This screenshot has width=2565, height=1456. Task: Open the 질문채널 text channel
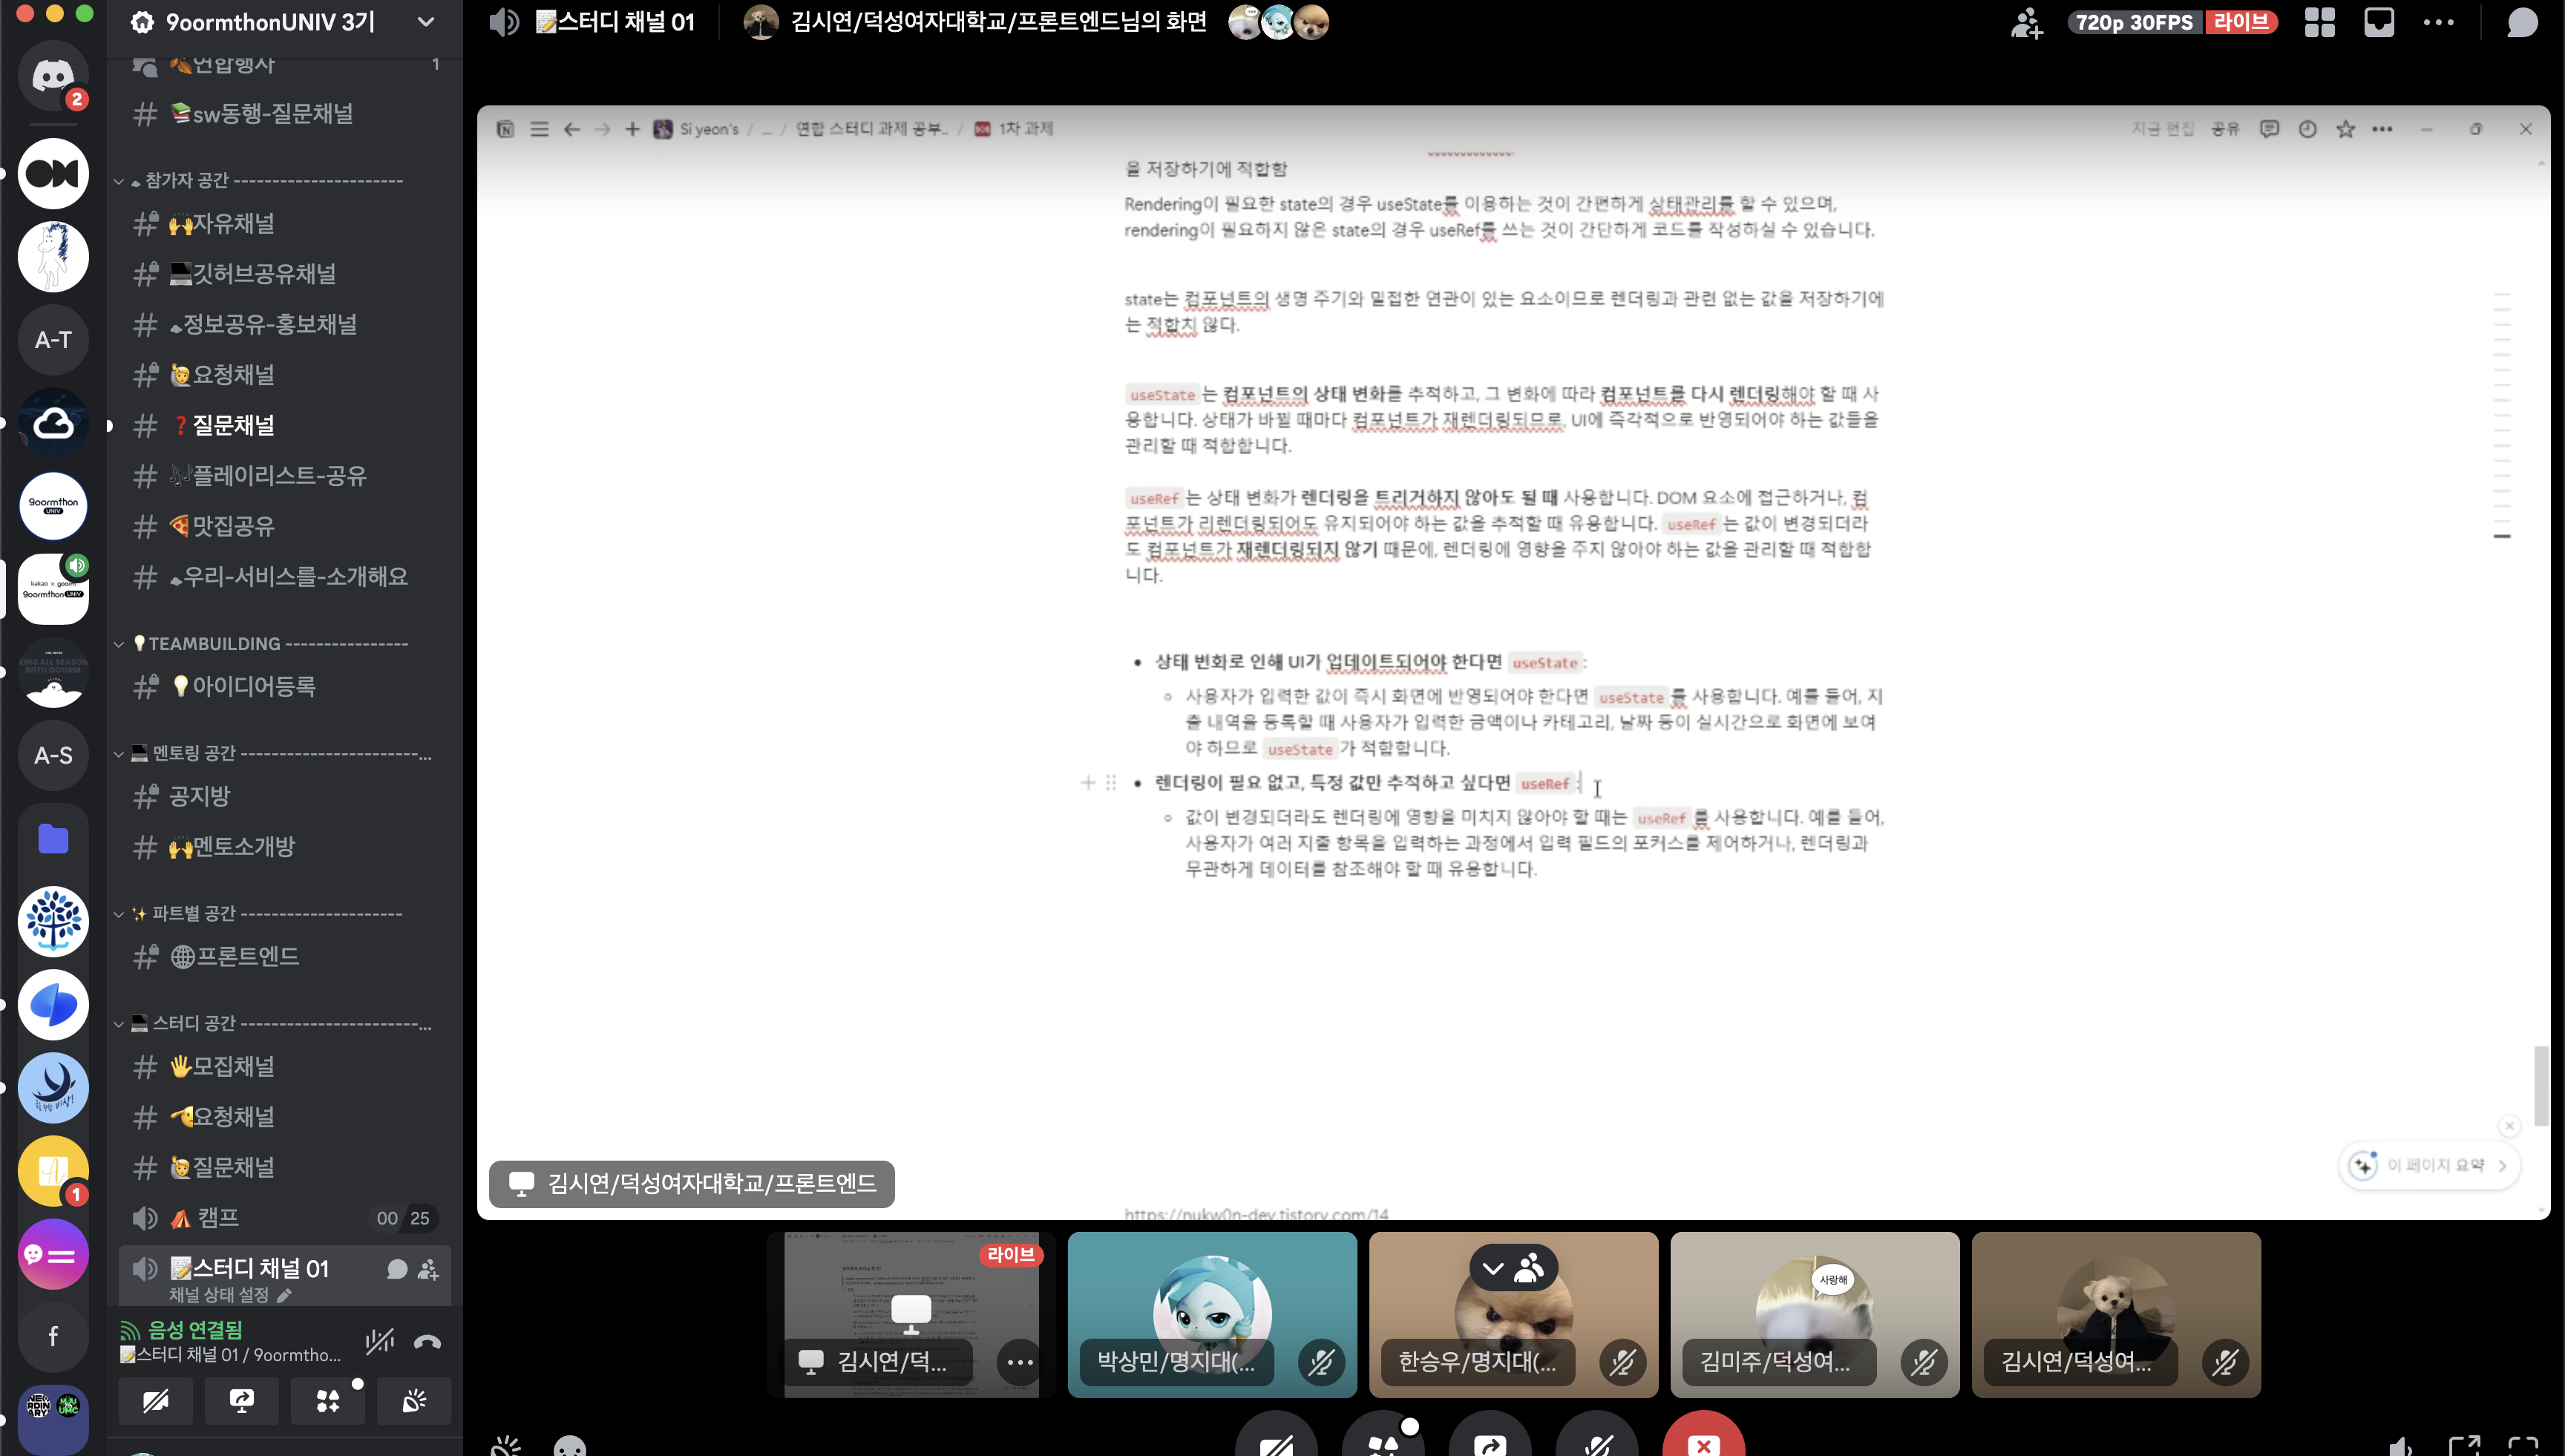[x=233, y=425]
